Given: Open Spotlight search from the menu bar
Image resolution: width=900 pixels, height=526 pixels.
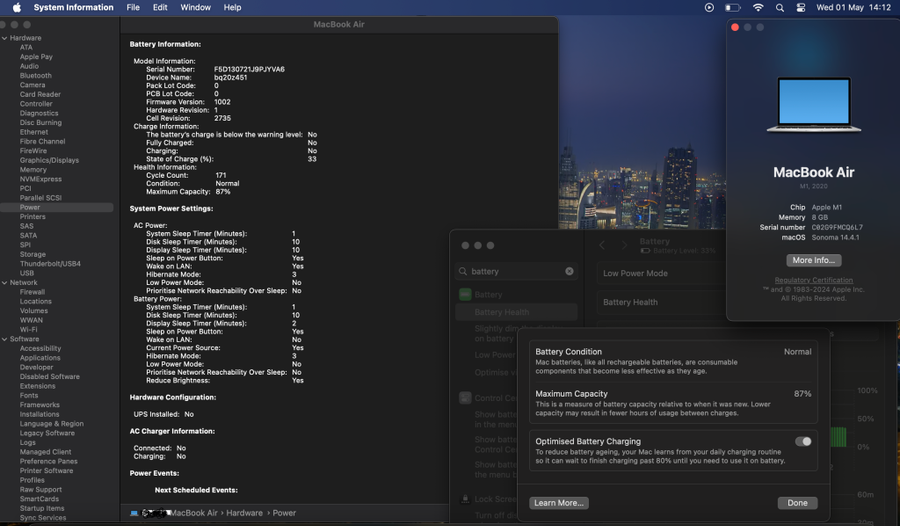Looking at the screenshot, I should (x=780, y=7).
